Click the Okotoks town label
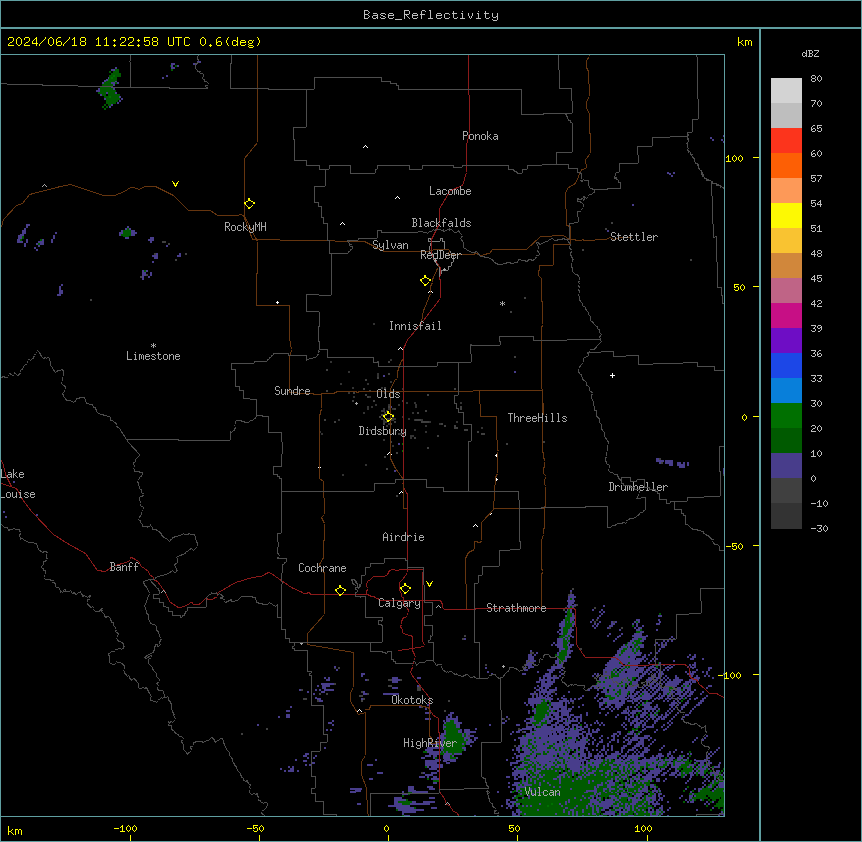This screenshot has height=842, width=862. (x=412, y=700)
